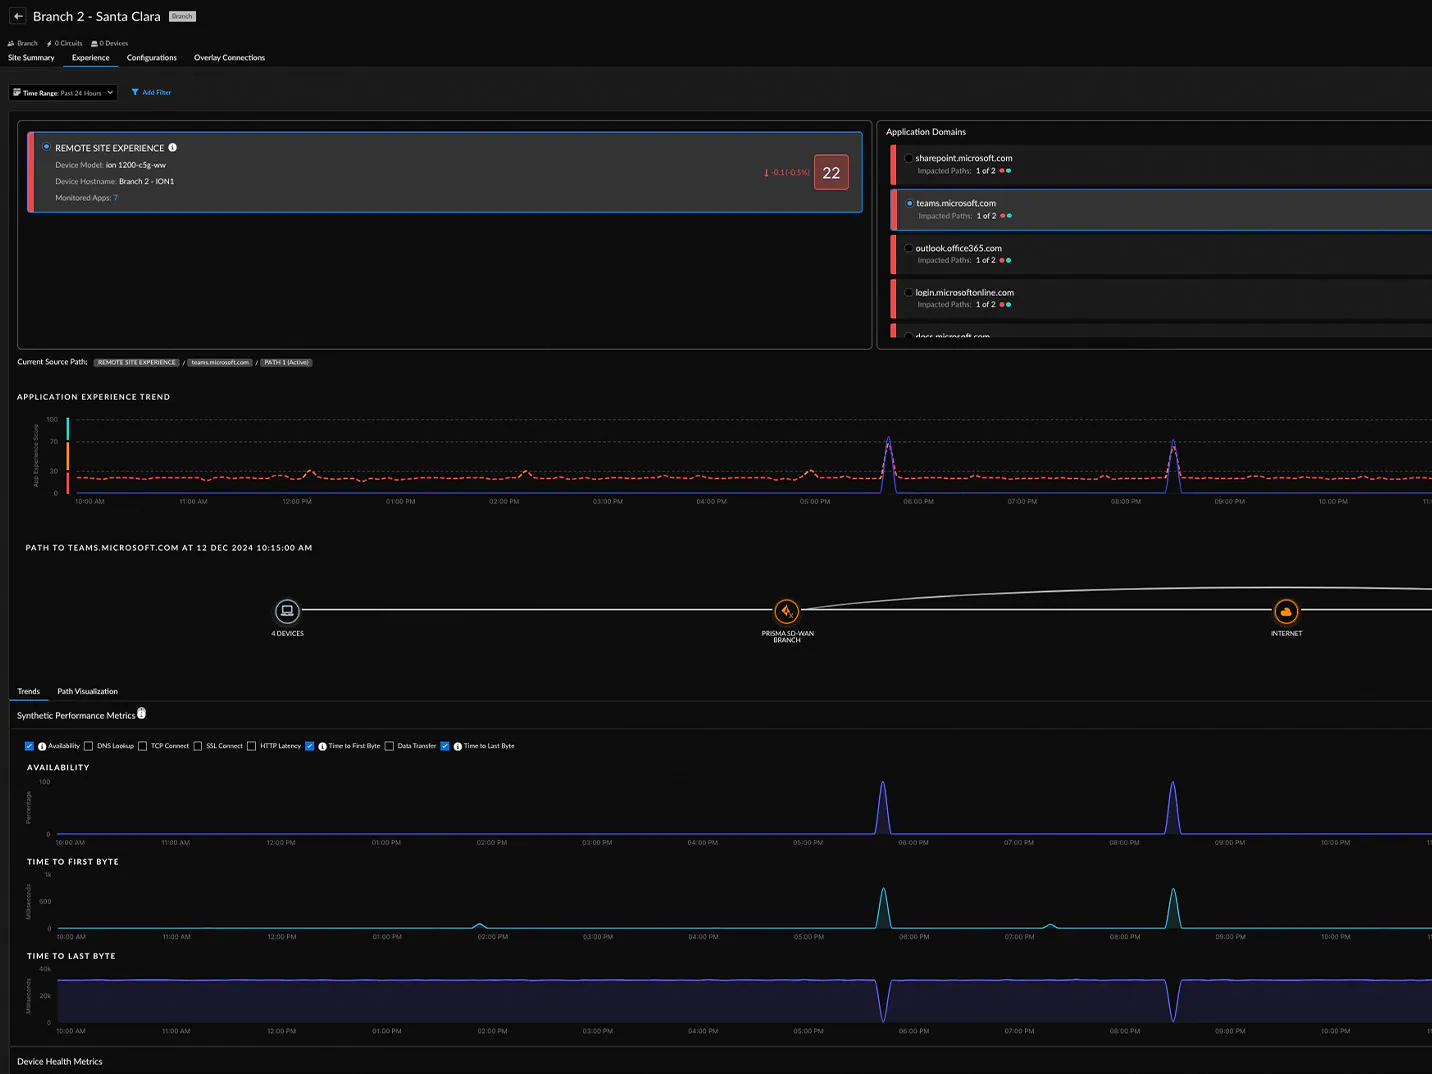The height and width of the screenshot is (1074, 1432).
Task: Click the info icon next to Synthetic Performance Metrics
Action: tap(141, 713)
